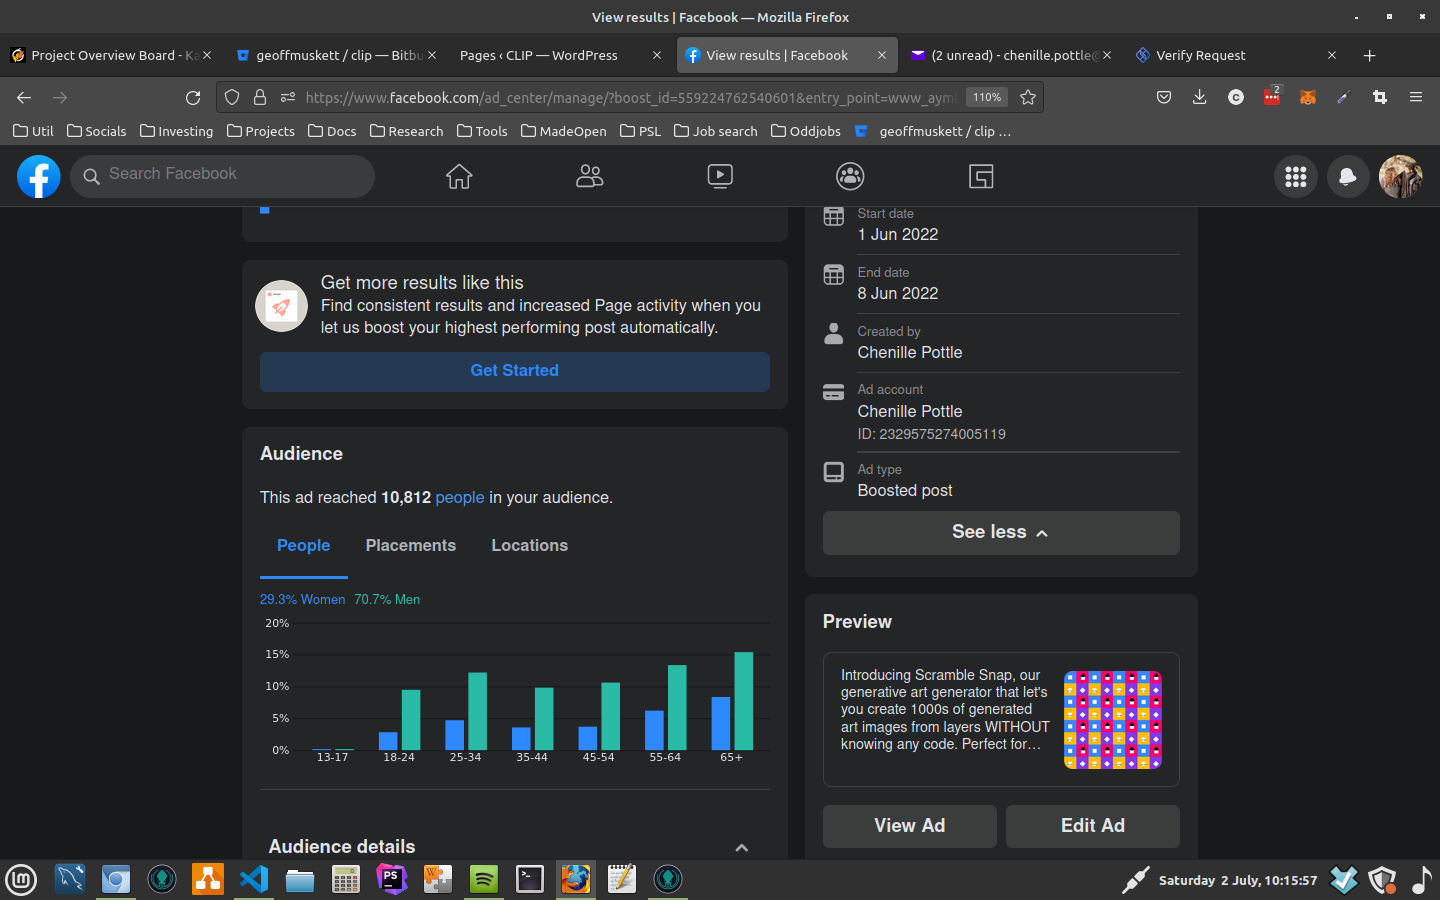Open the network connection tray icon
Viewport: 1440px width, 900px height.
click(1135, 880)
